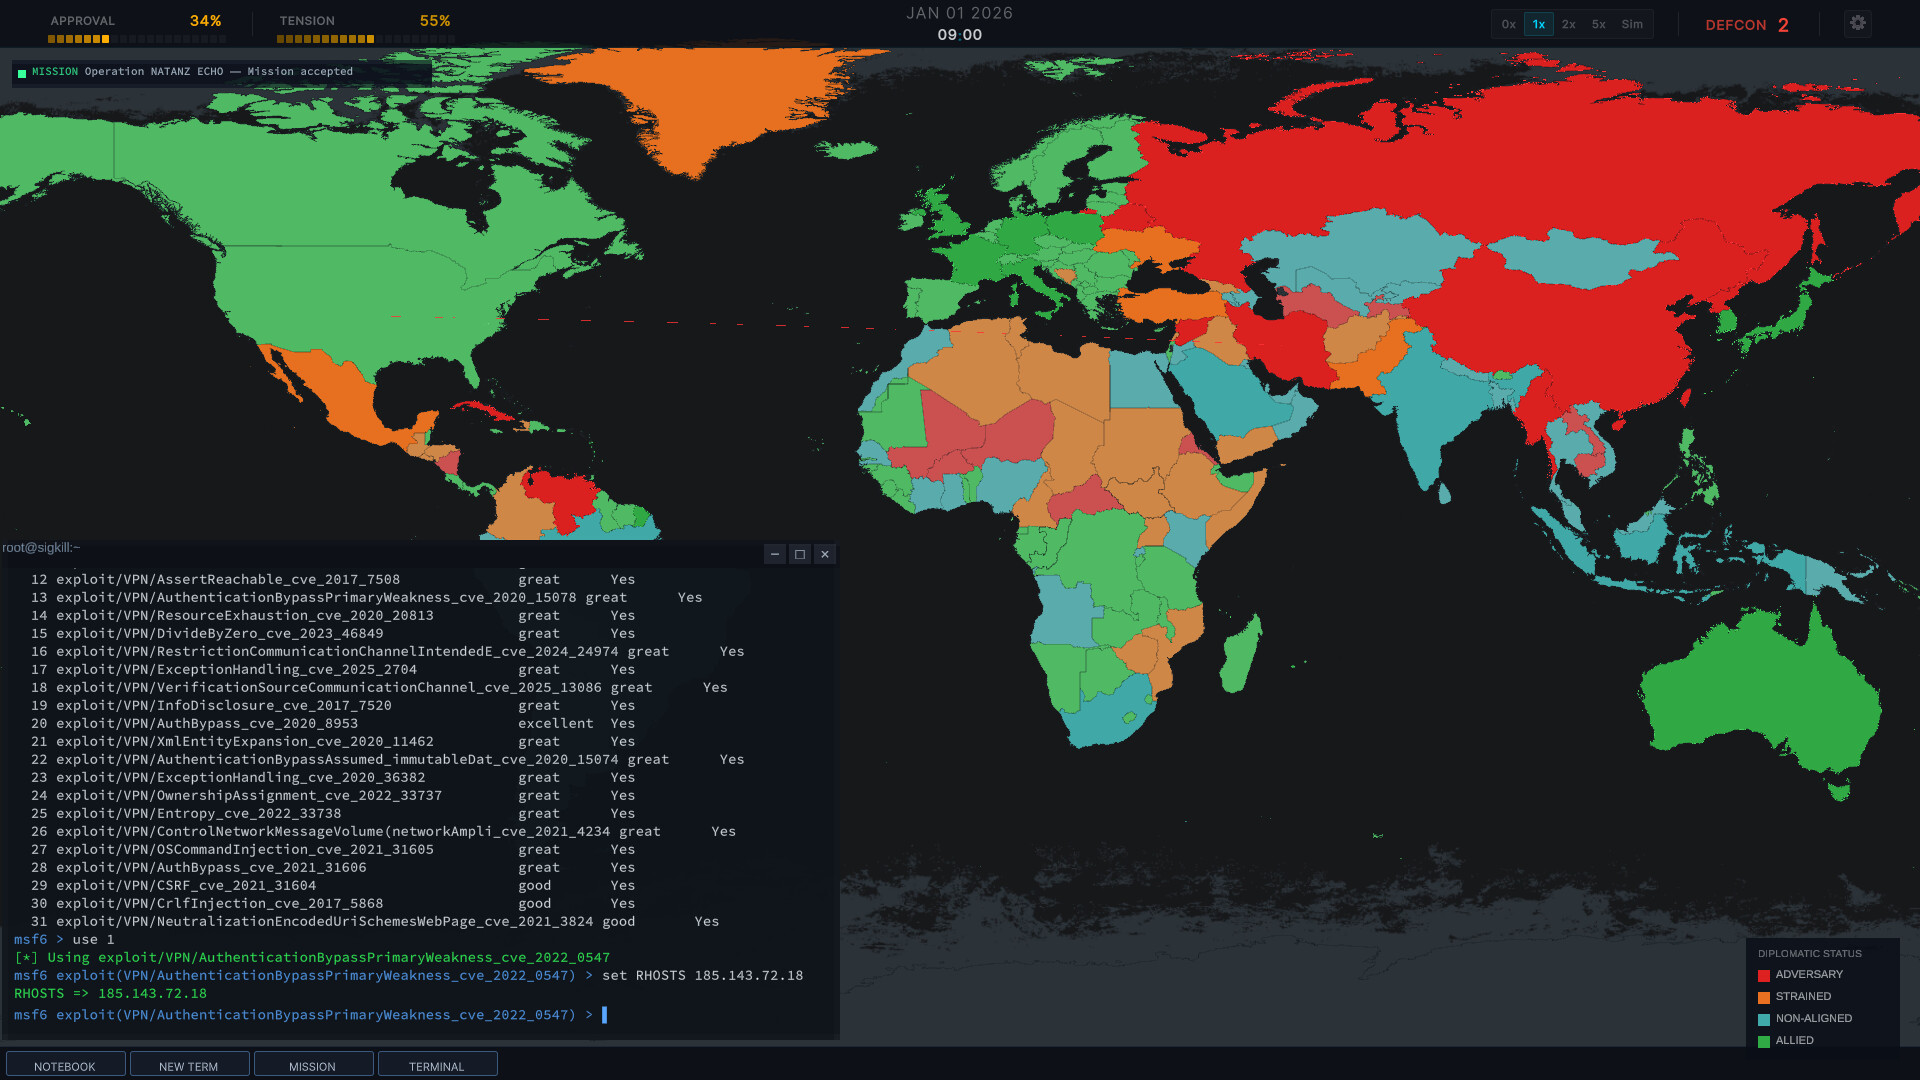This screenshot has width=1920, height=1080.
Task: Click the APPROVAL progress bar
Action: coord(136,39)
